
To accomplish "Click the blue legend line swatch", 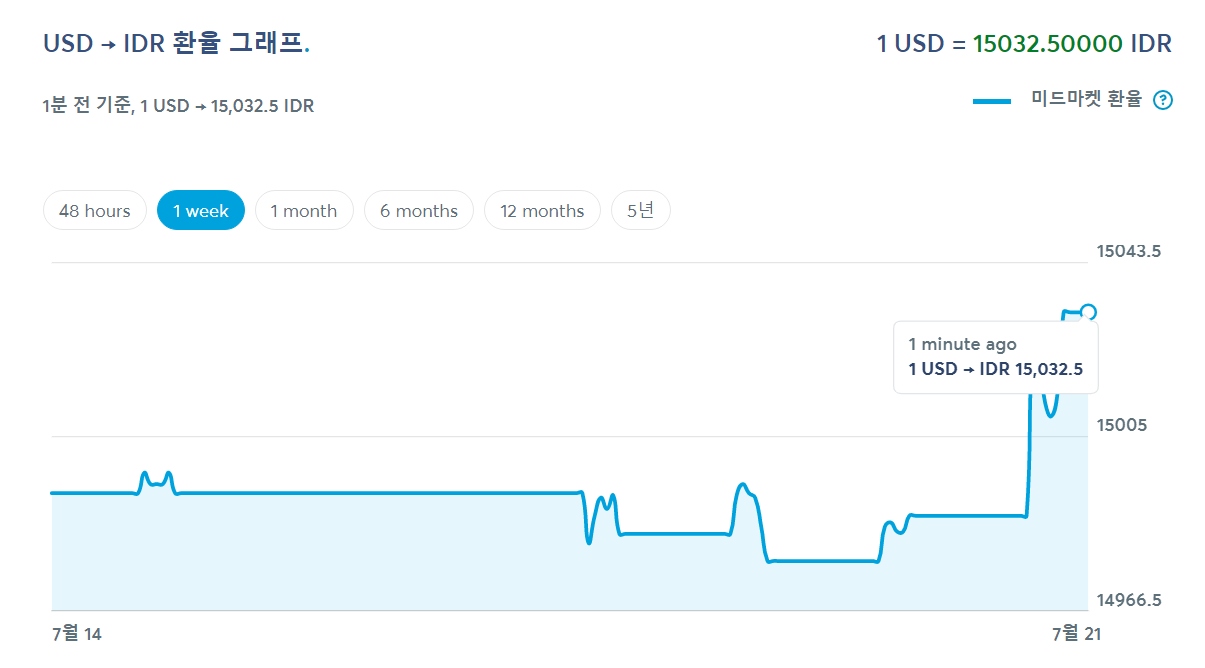I will tap(992, 101).
